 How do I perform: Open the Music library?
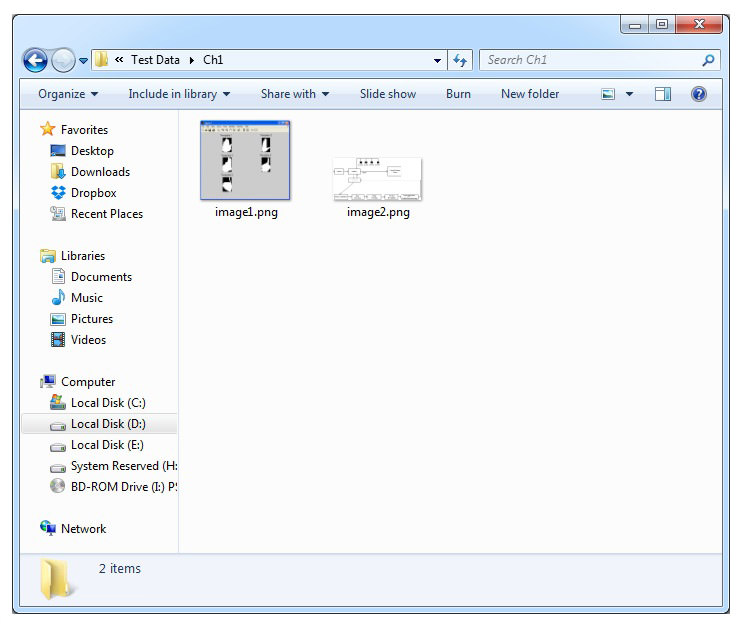(x=87, y=298)
